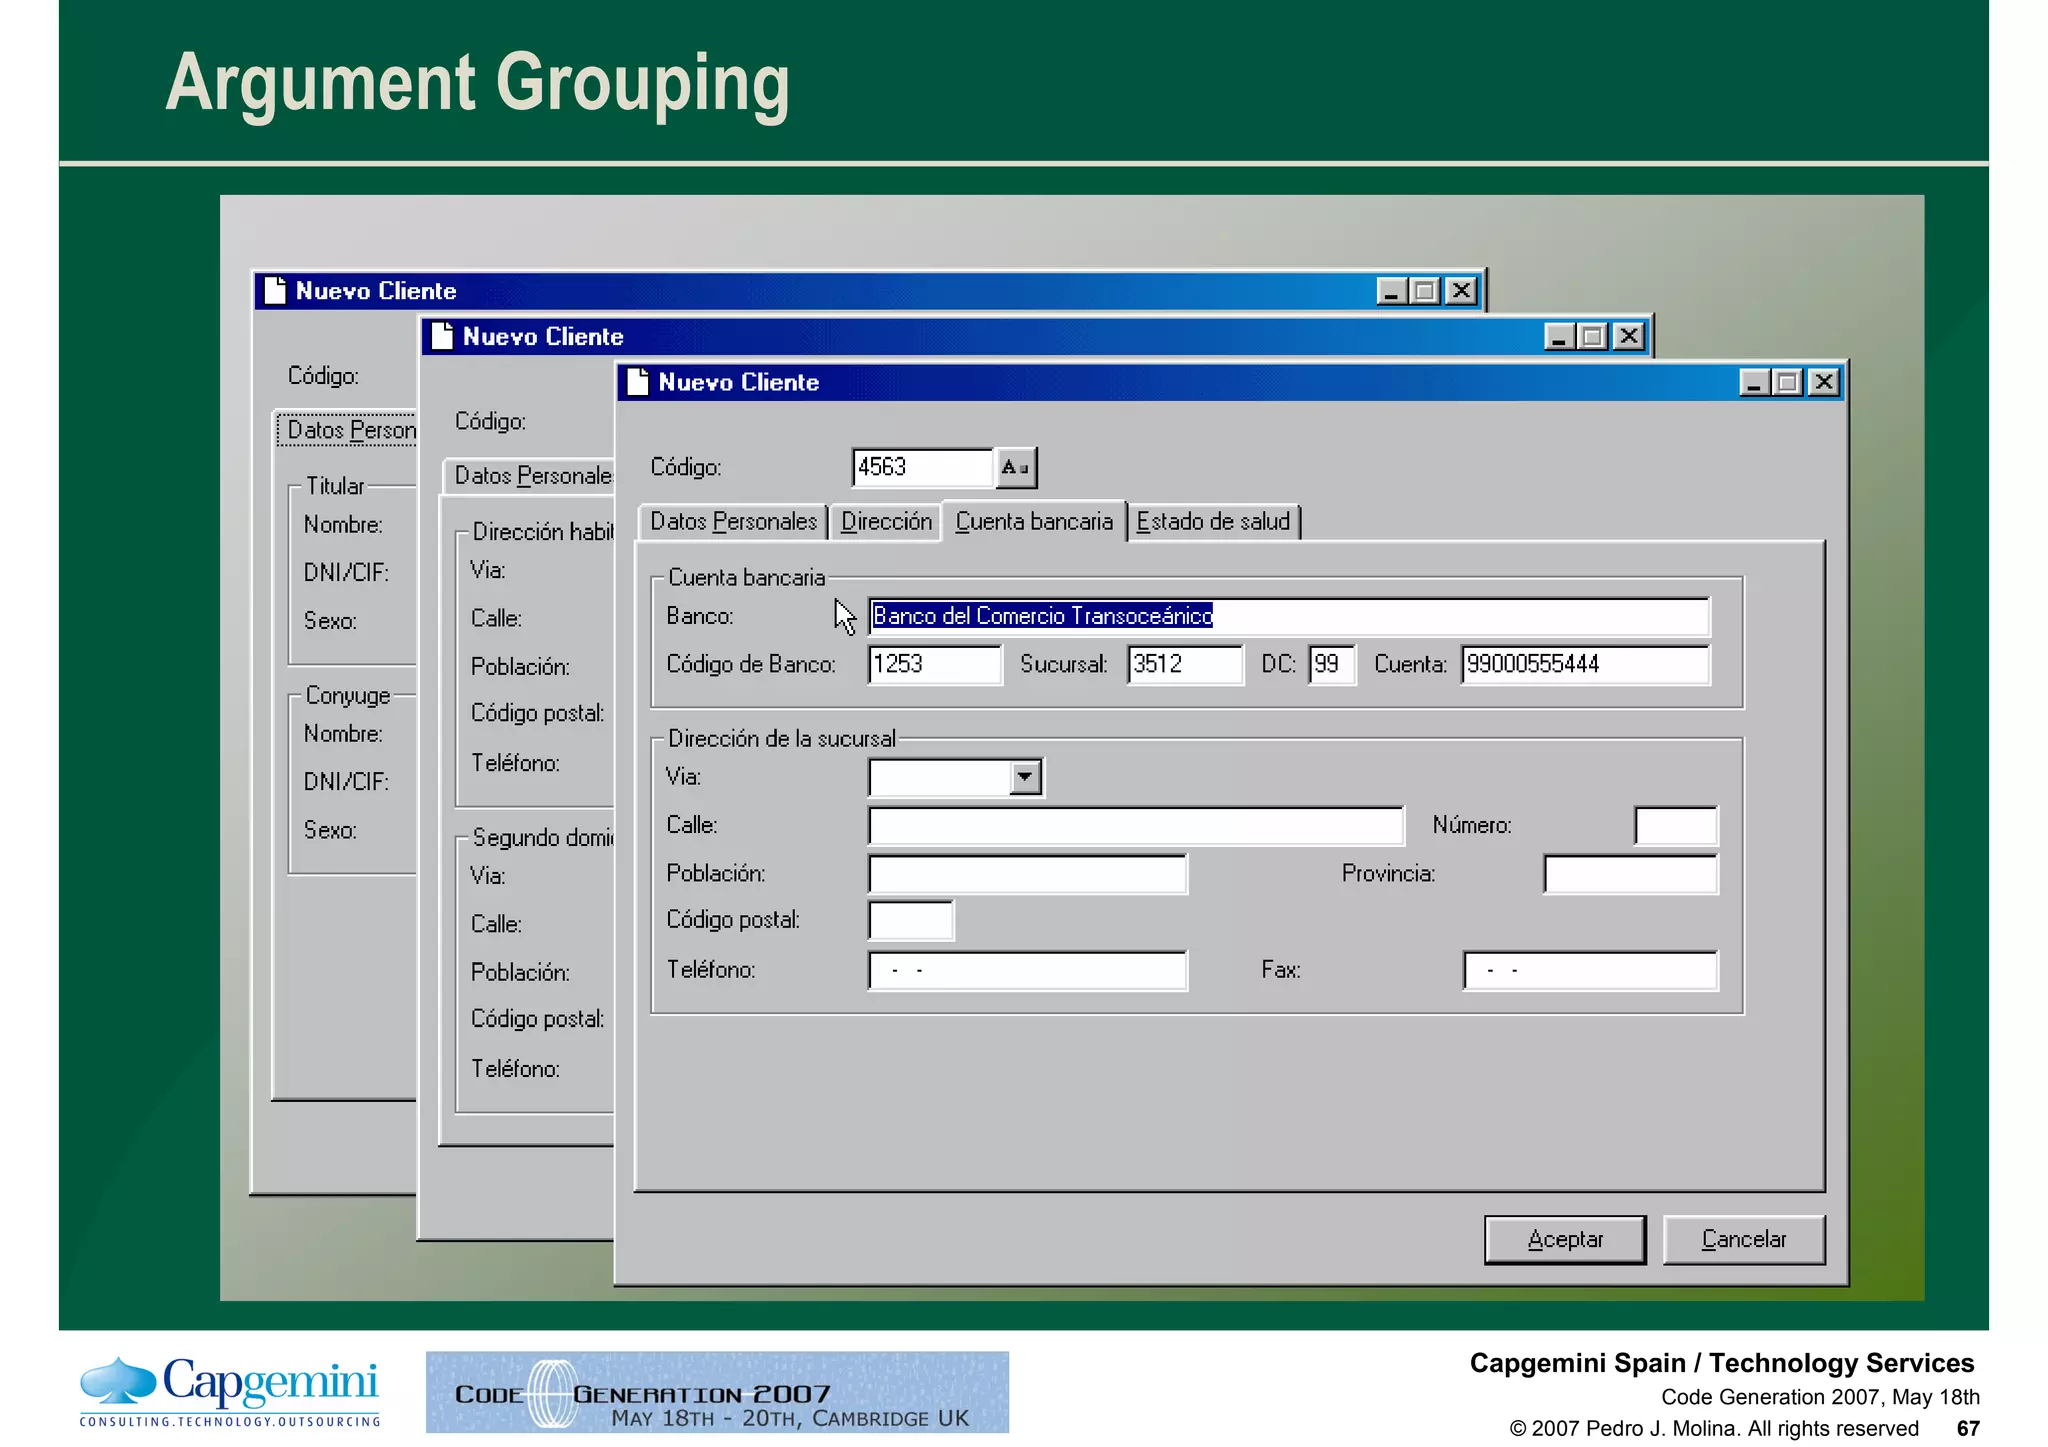The image size is (2048, 1447).
Task: Maximize the middle Nuevo Cliente window
Action: 1593,337
